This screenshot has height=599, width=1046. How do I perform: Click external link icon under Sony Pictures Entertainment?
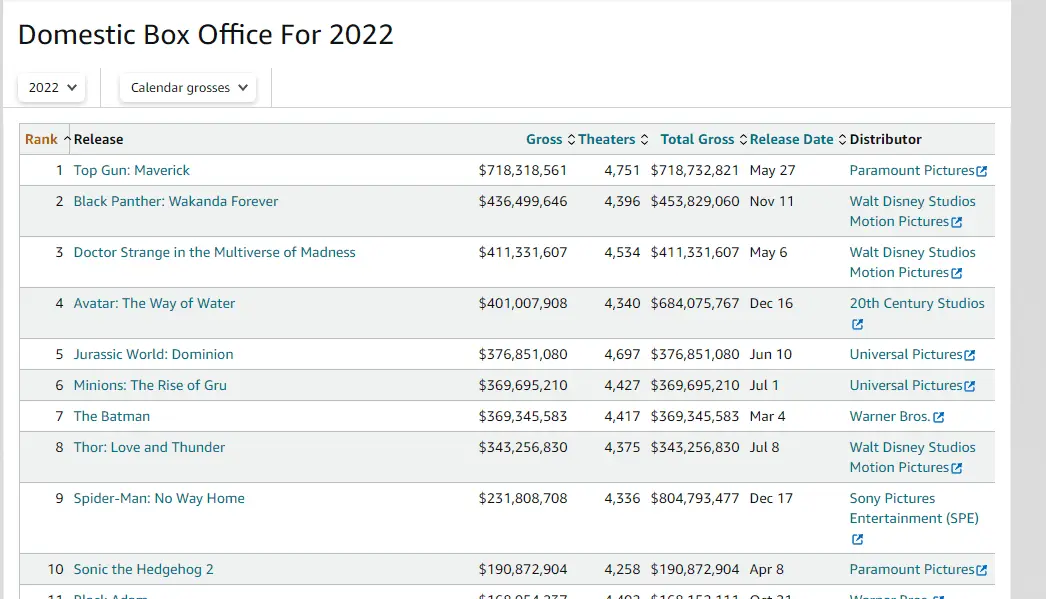(857, 540)
